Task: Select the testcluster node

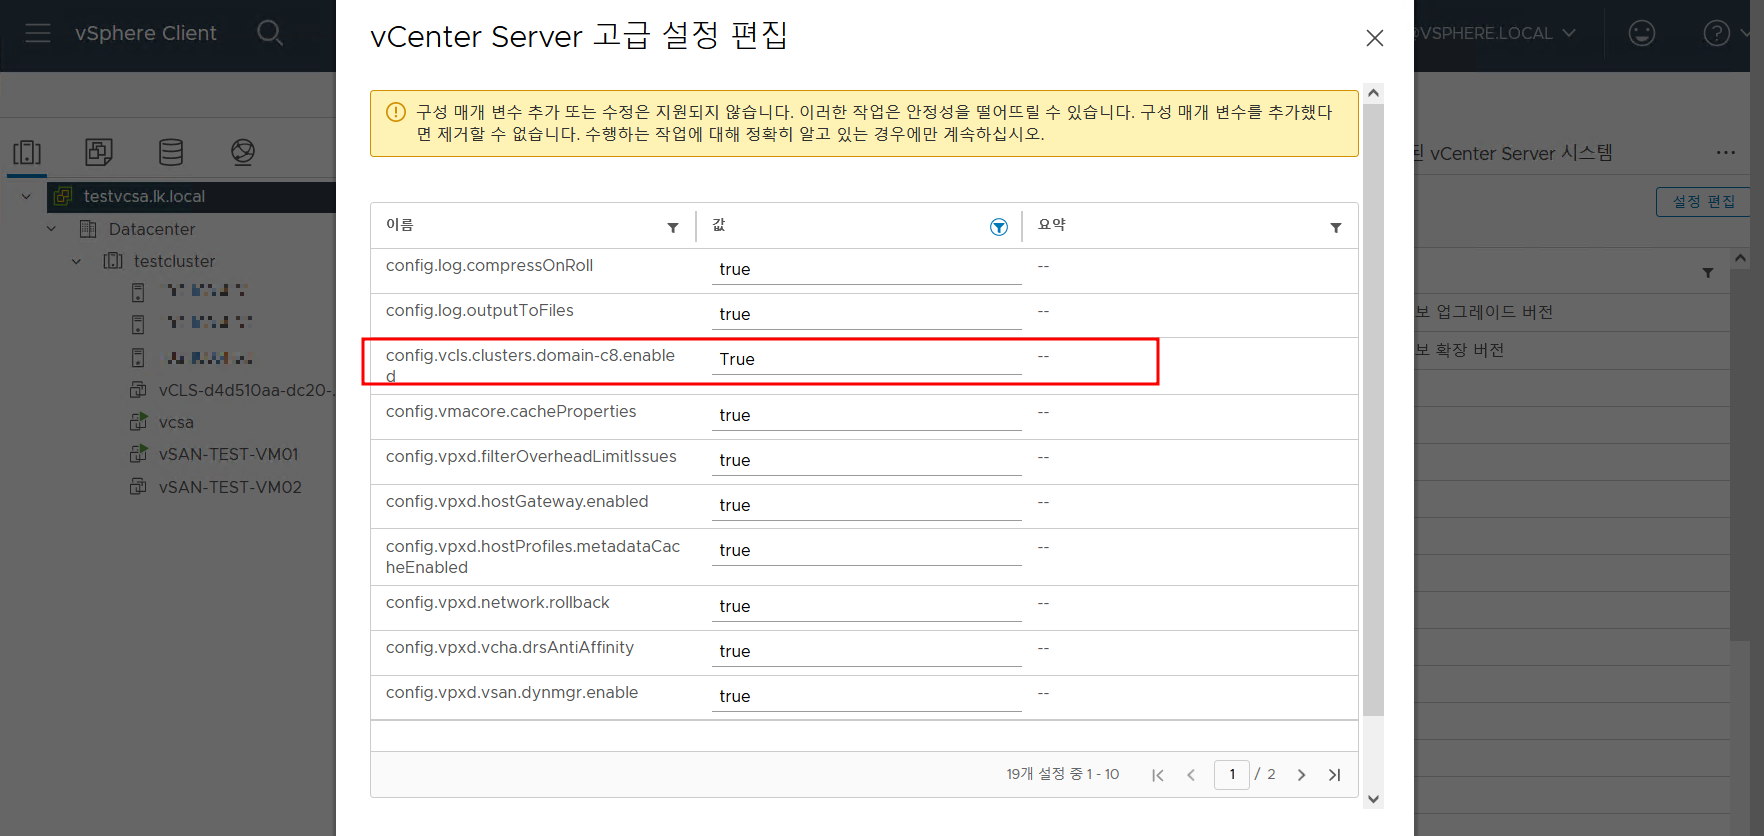Action: [174, 261]
